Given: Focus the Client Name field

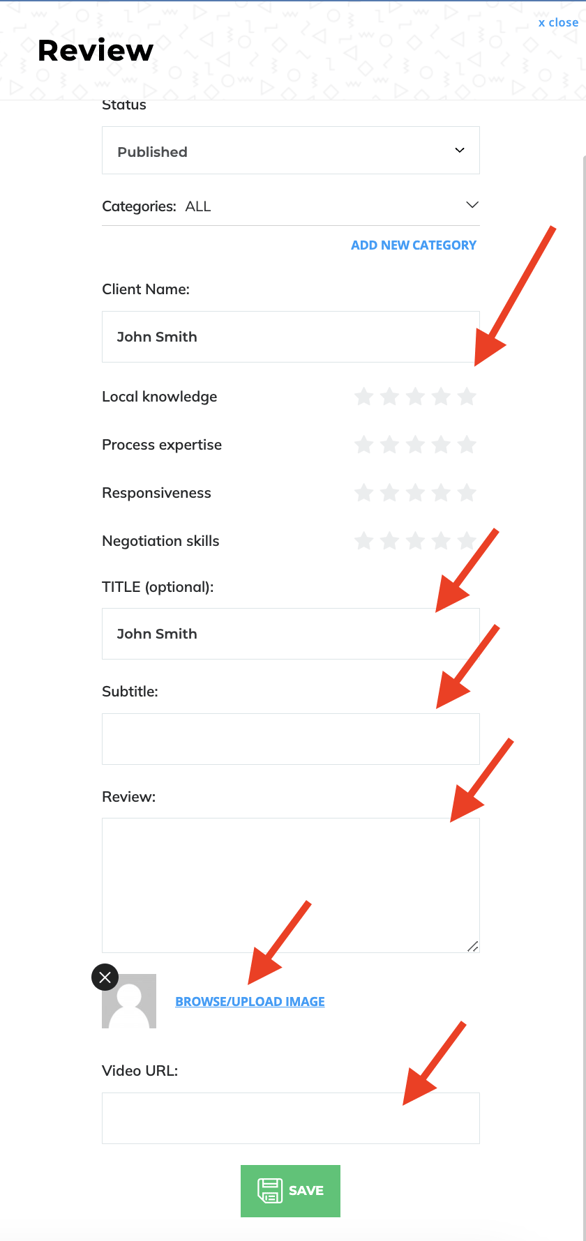Looking at the screenshot, I should (x=291, y=337).
